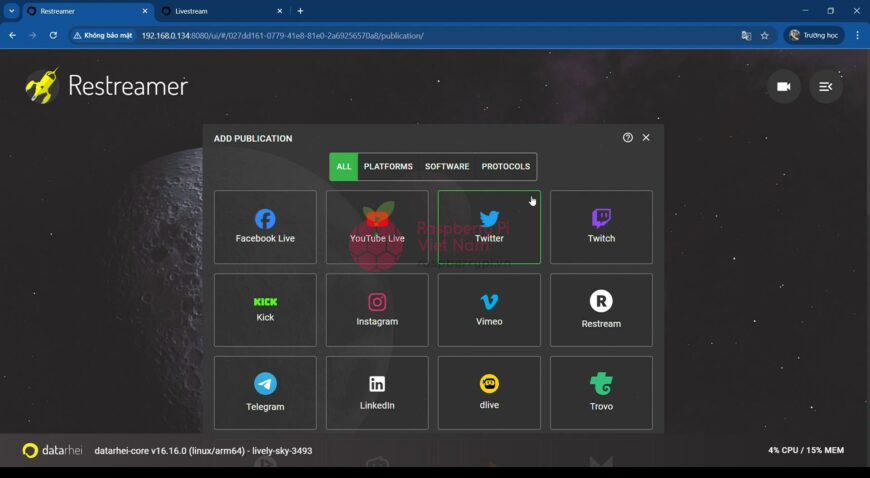Choose the Trovo platform tile
The height and width of the screenshot is (478, 870).
[601, 393]
